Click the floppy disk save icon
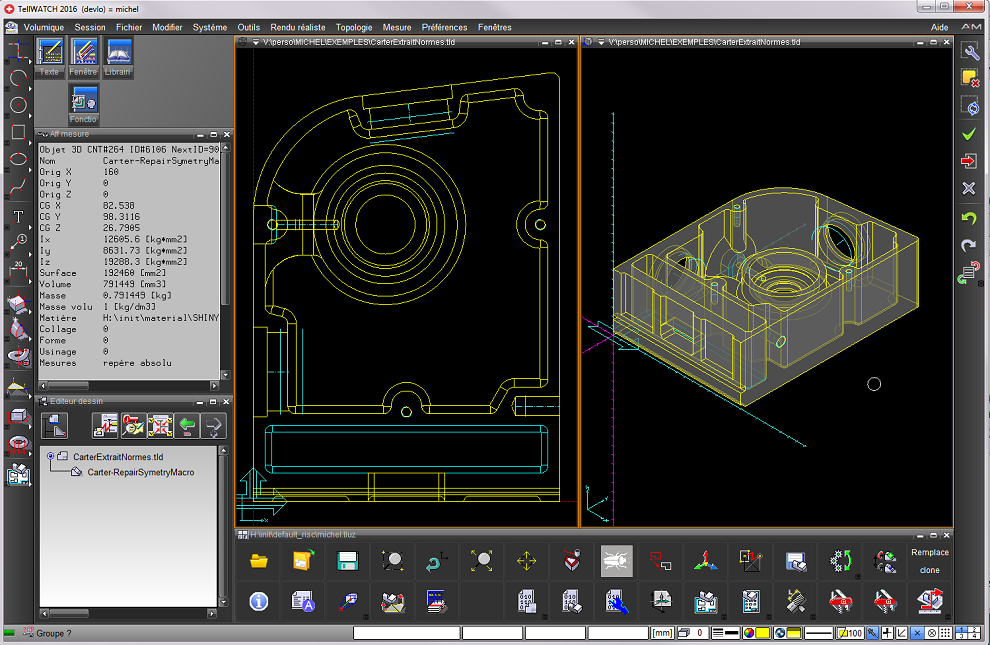 pos(348,562)
